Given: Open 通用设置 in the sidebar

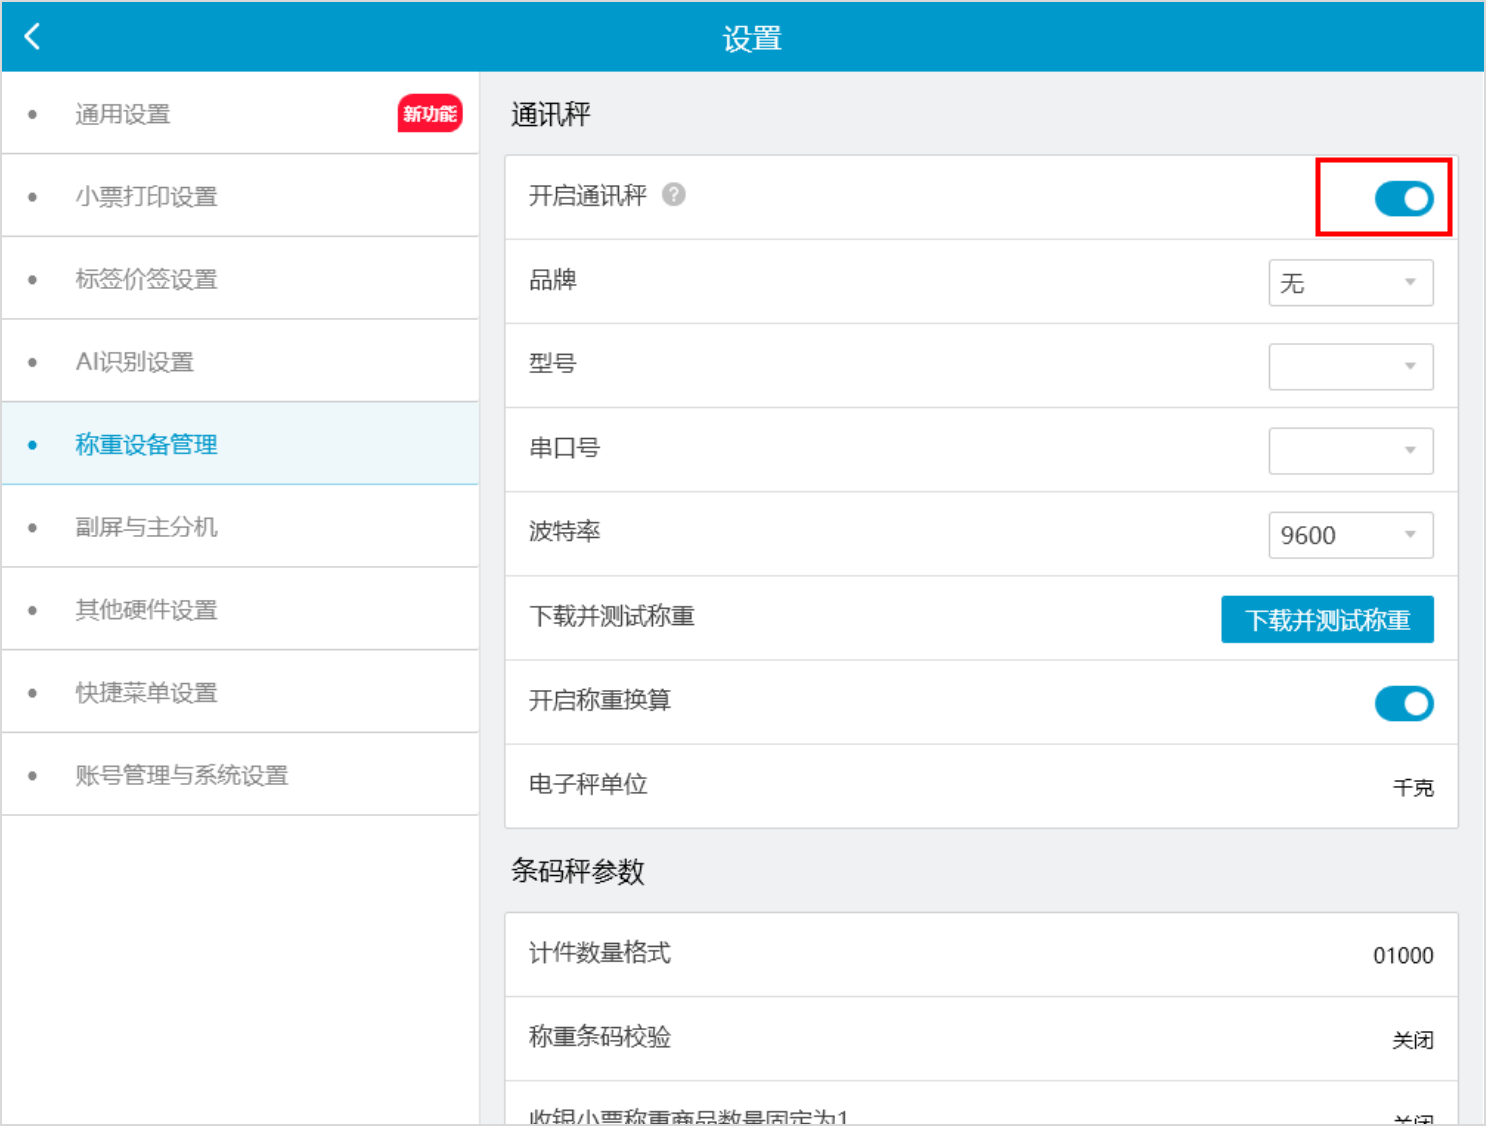Looking at the screenshot, I should [240, 113].
